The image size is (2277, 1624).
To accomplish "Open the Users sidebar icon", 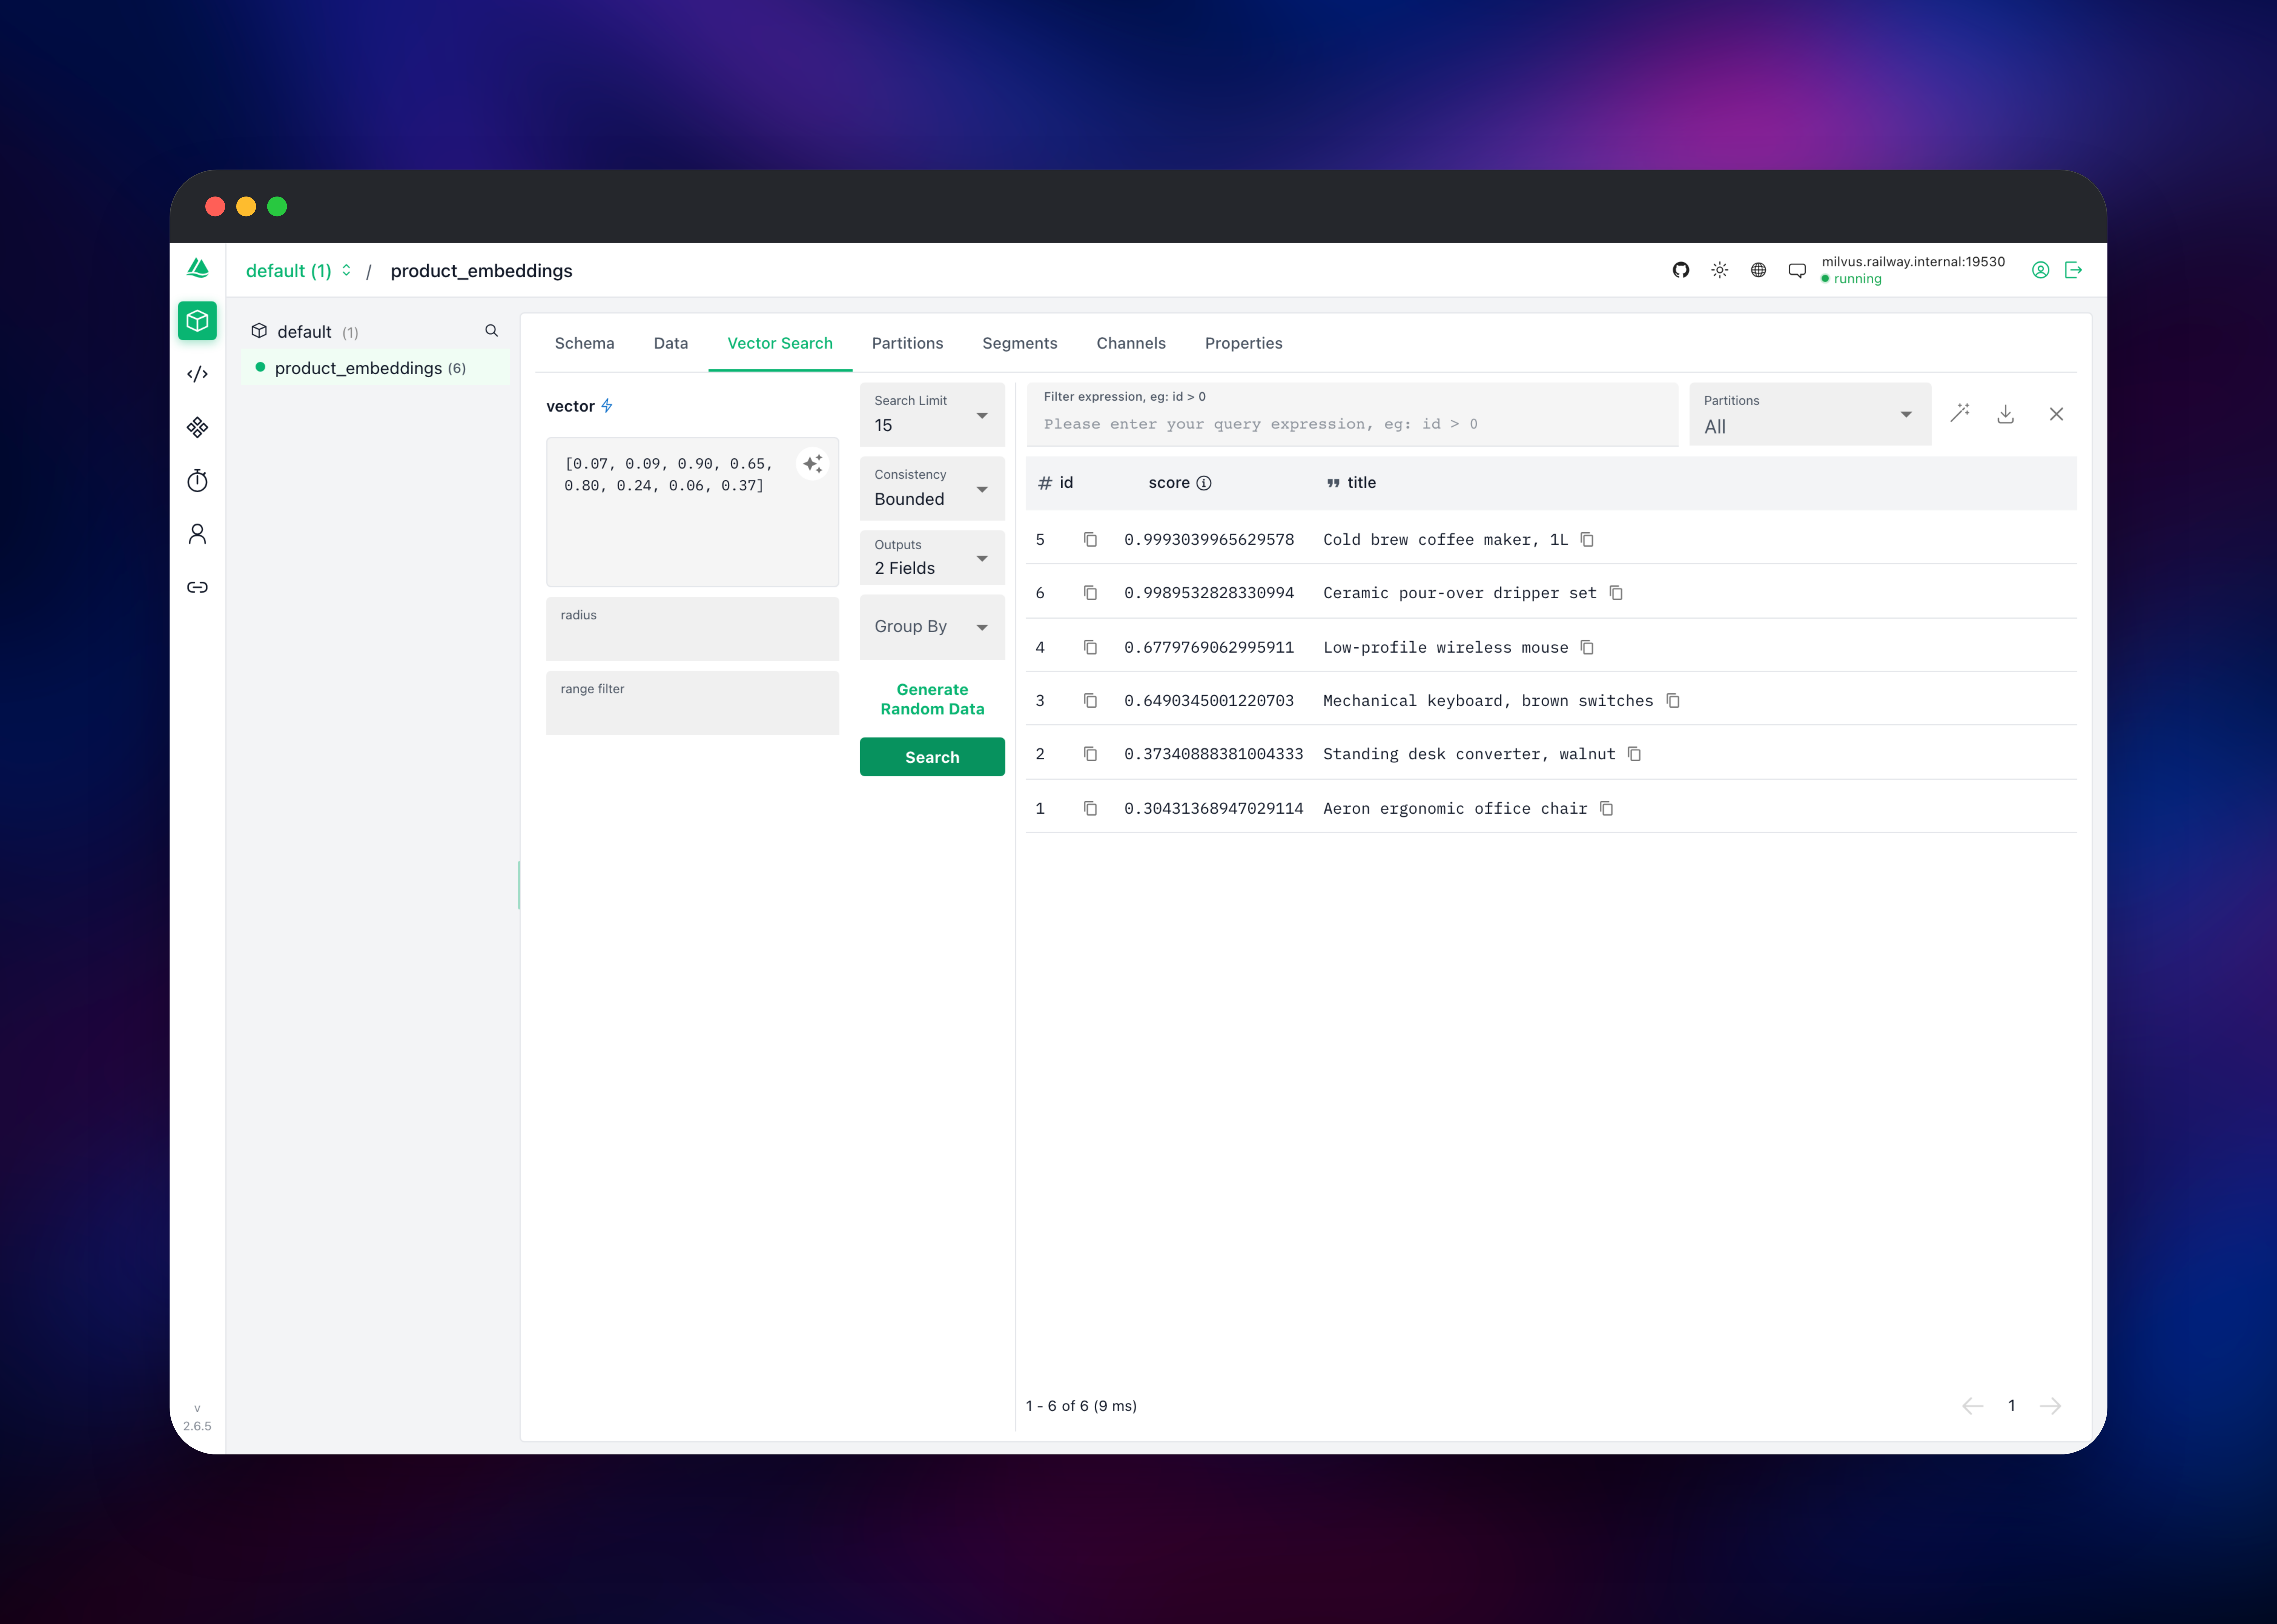I will click(x=197, y=534).
